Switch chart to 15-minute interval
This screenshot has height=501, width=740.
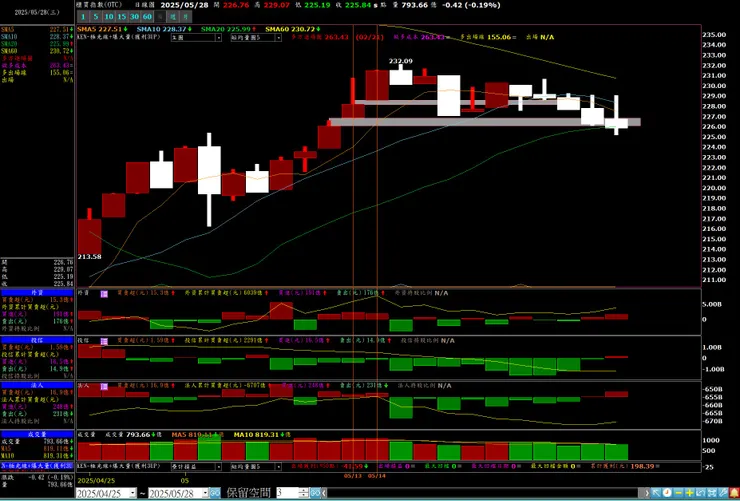tap(122, 17)
